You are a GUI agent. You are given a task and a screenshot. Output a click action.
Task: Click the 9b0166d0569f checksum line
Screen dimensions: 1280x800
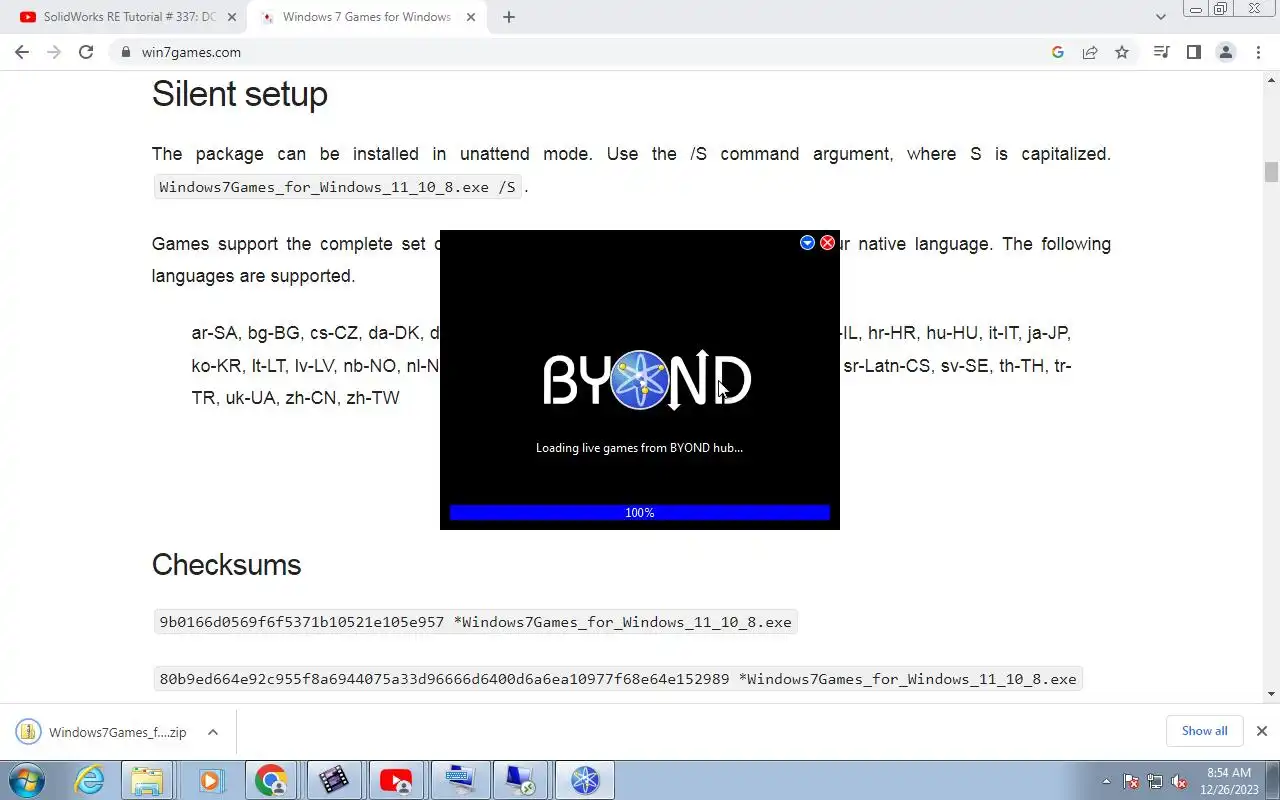point(476,622)
